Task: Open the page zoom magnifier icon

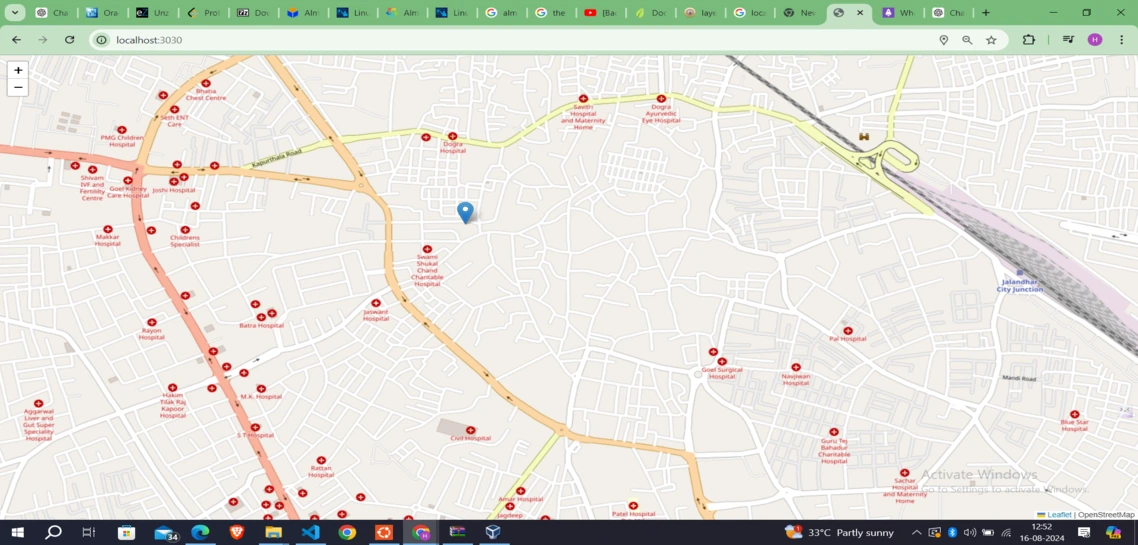Action: coord(967,40)
